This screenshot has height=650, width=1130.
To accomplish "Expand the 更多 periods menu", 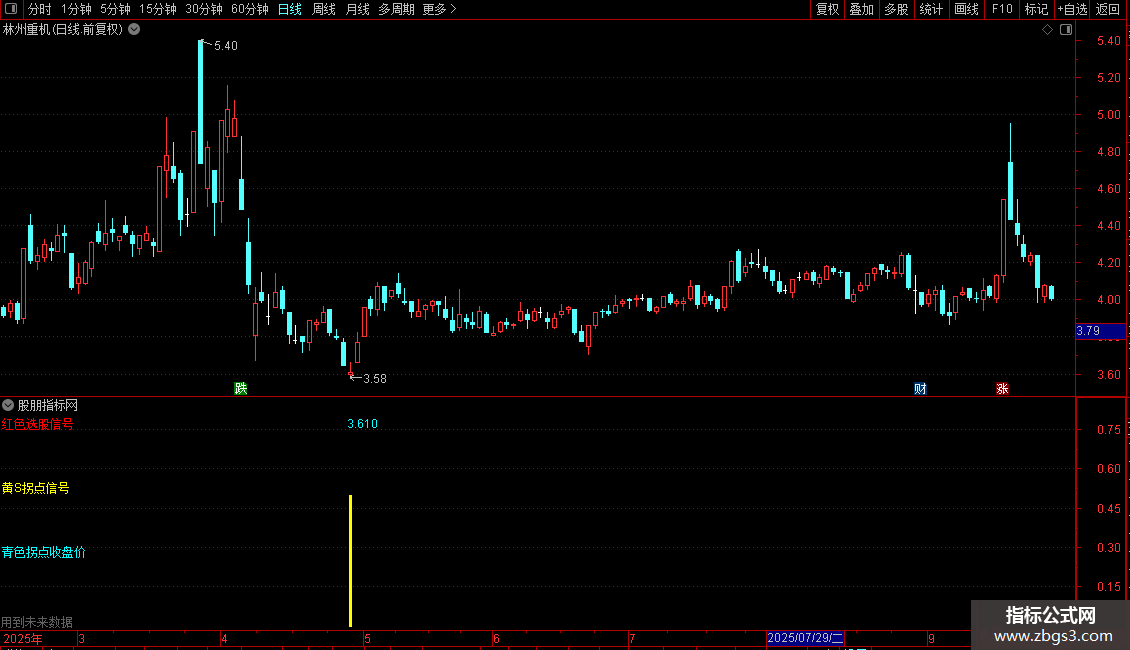I will point(440,9).
